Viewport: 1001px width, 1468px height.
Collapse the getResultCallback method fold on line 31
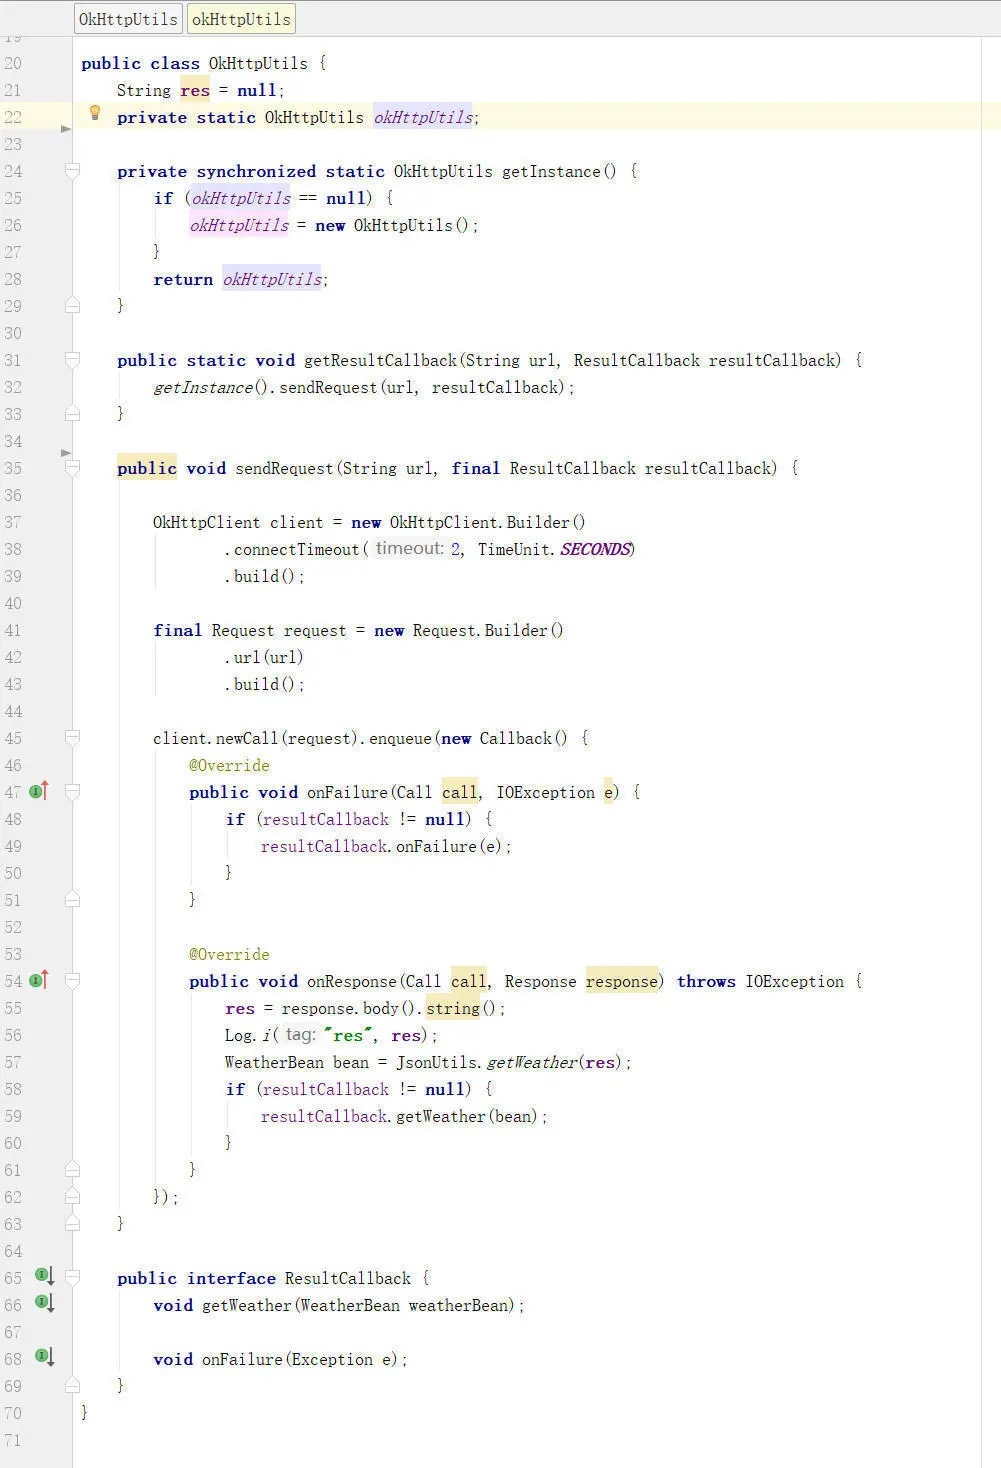(72, 359)
